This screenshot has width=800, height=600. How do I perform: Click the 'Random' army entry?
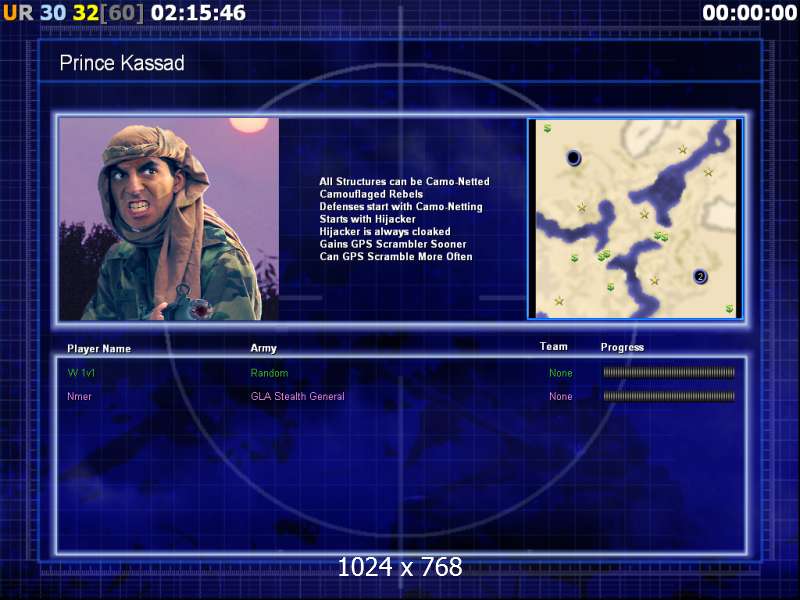(x=269, y=373)
